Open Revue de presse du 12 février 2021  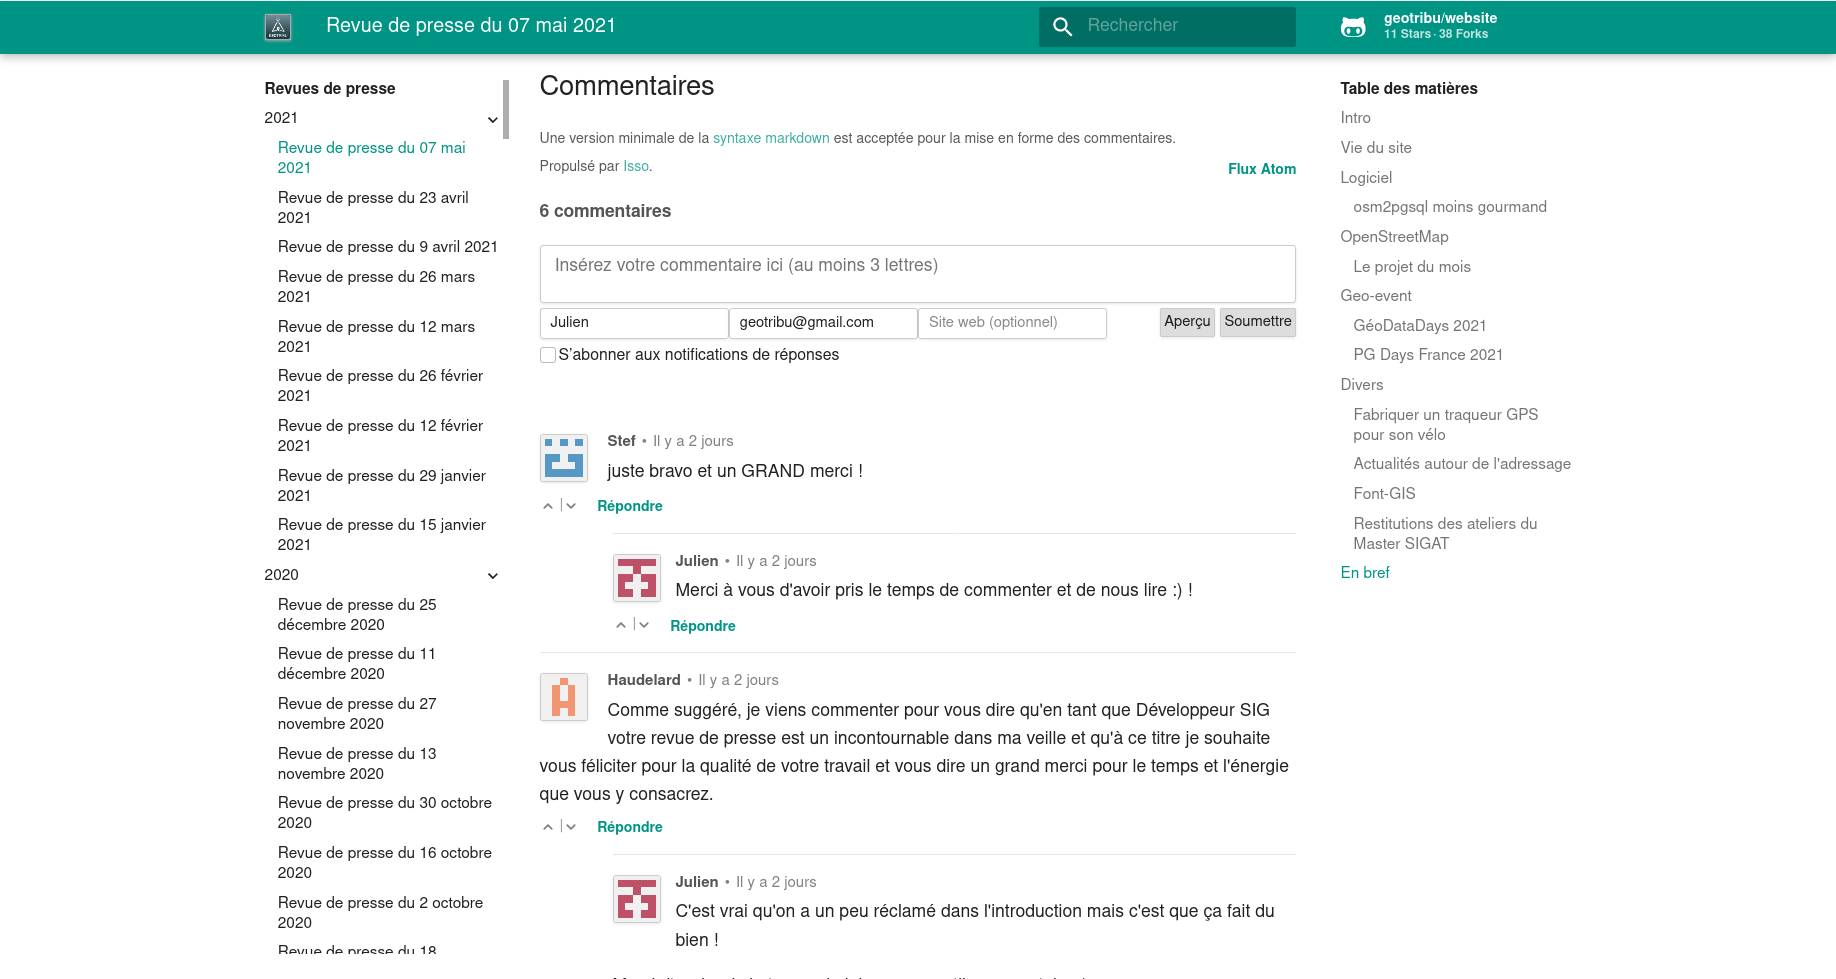point(380,436)
